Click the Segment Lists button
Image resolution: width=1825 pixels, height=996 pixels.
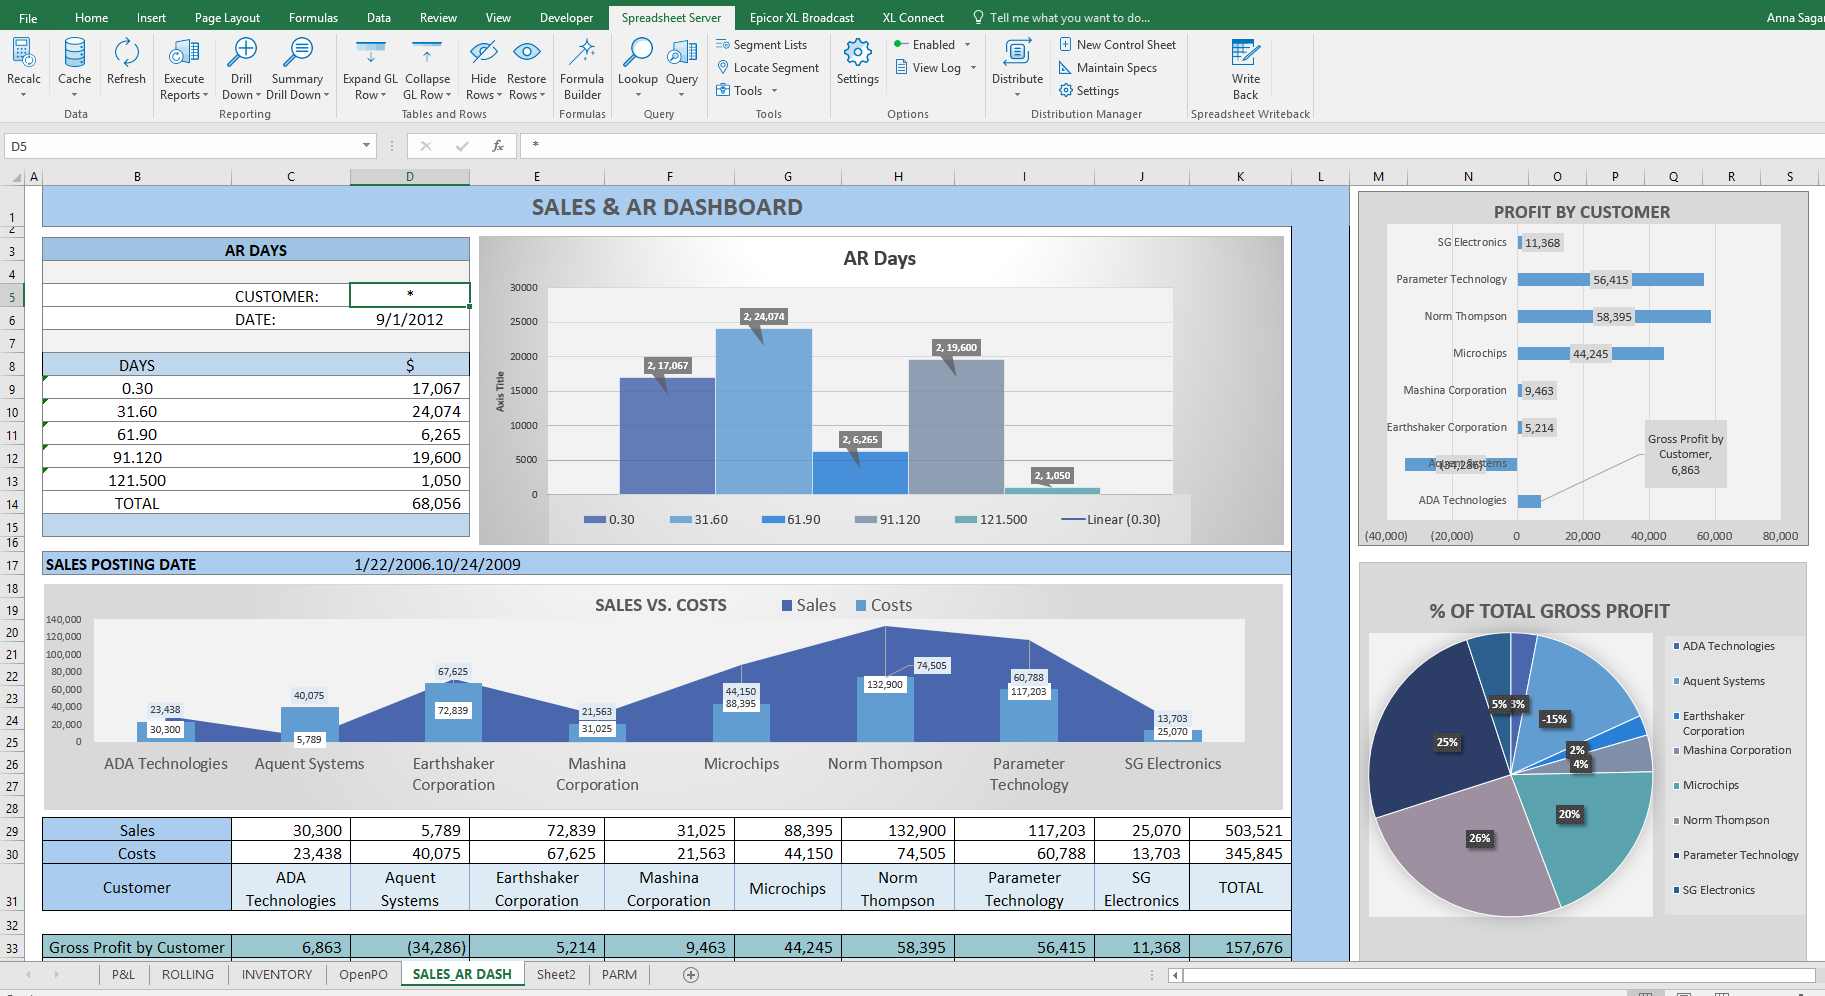point(762,45)
